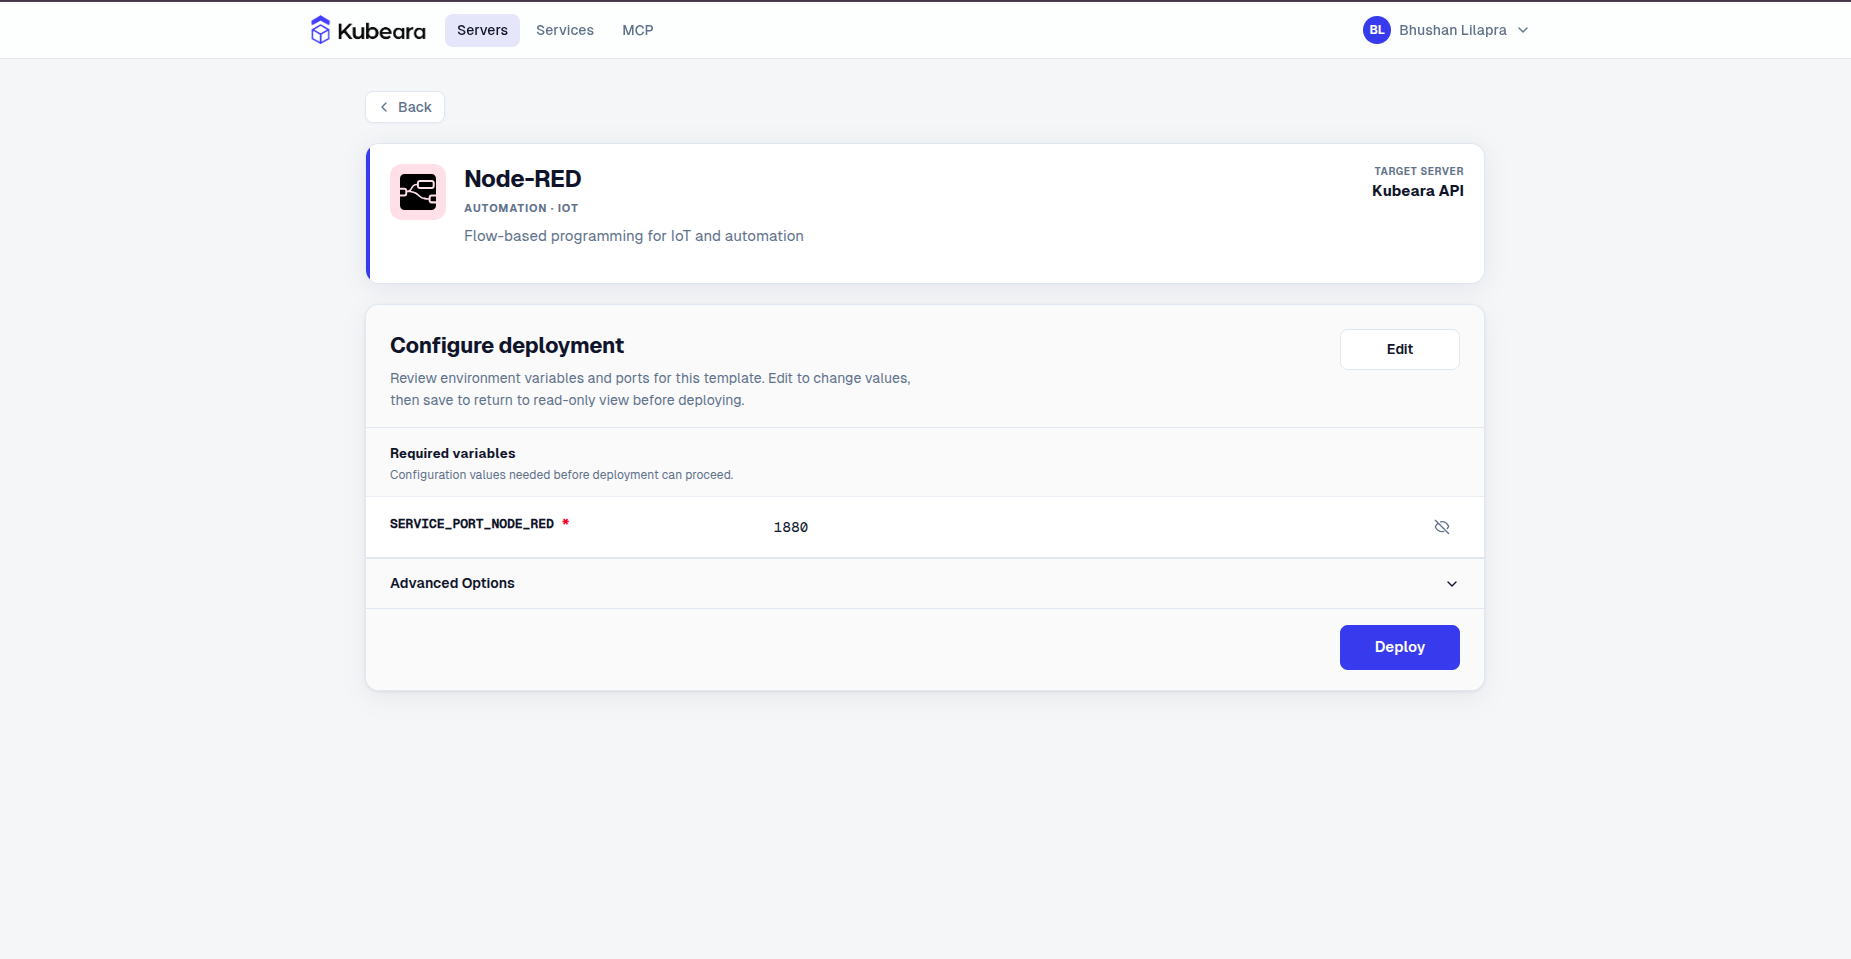The width and height of the screenshot is (1851, 959).
Task: Open the Servers tab
Action: [x=482, y=30]
